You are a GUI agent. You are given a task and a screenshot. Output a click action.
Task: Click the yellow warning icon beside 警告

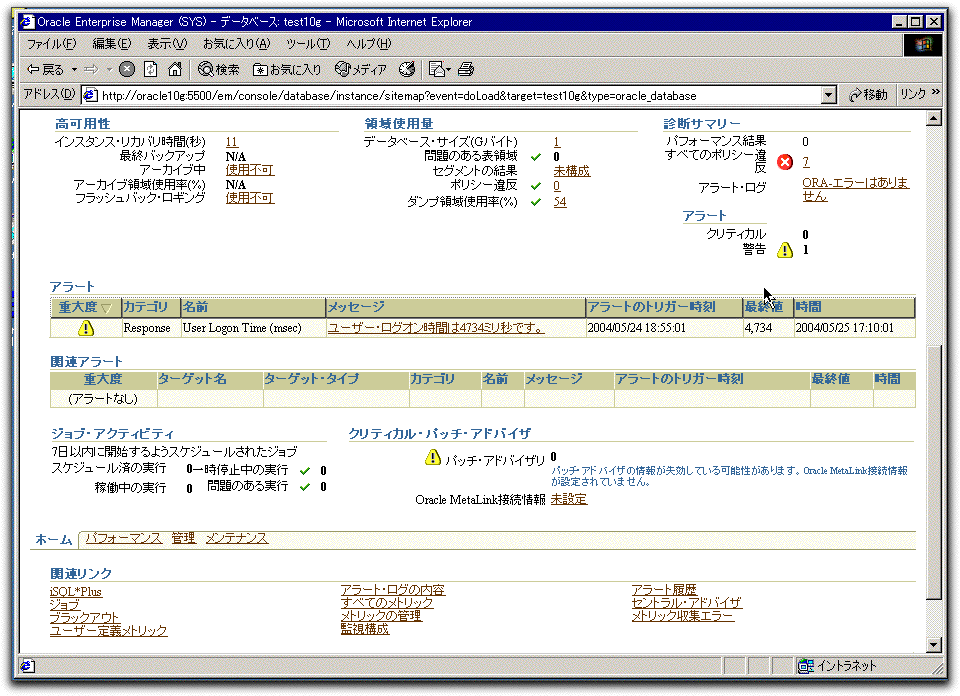point(785,250)
